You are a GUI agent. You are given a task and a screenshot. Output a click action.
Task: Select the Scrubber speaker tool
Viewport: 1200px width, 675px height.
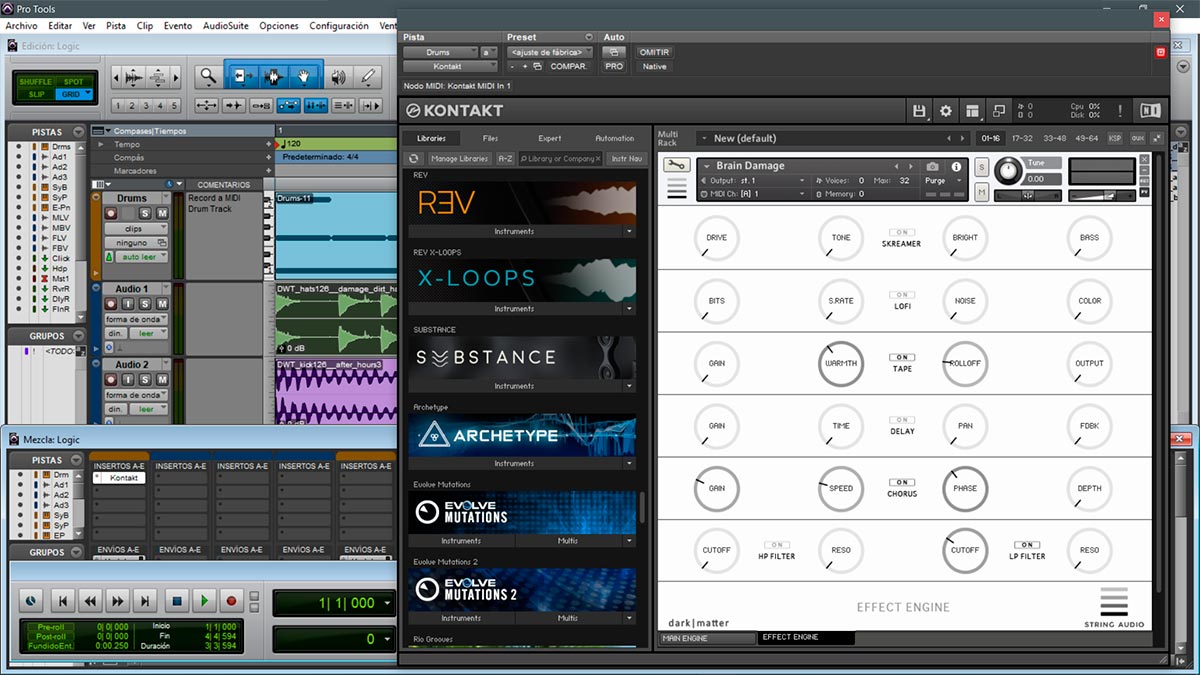tap(339, 76)
